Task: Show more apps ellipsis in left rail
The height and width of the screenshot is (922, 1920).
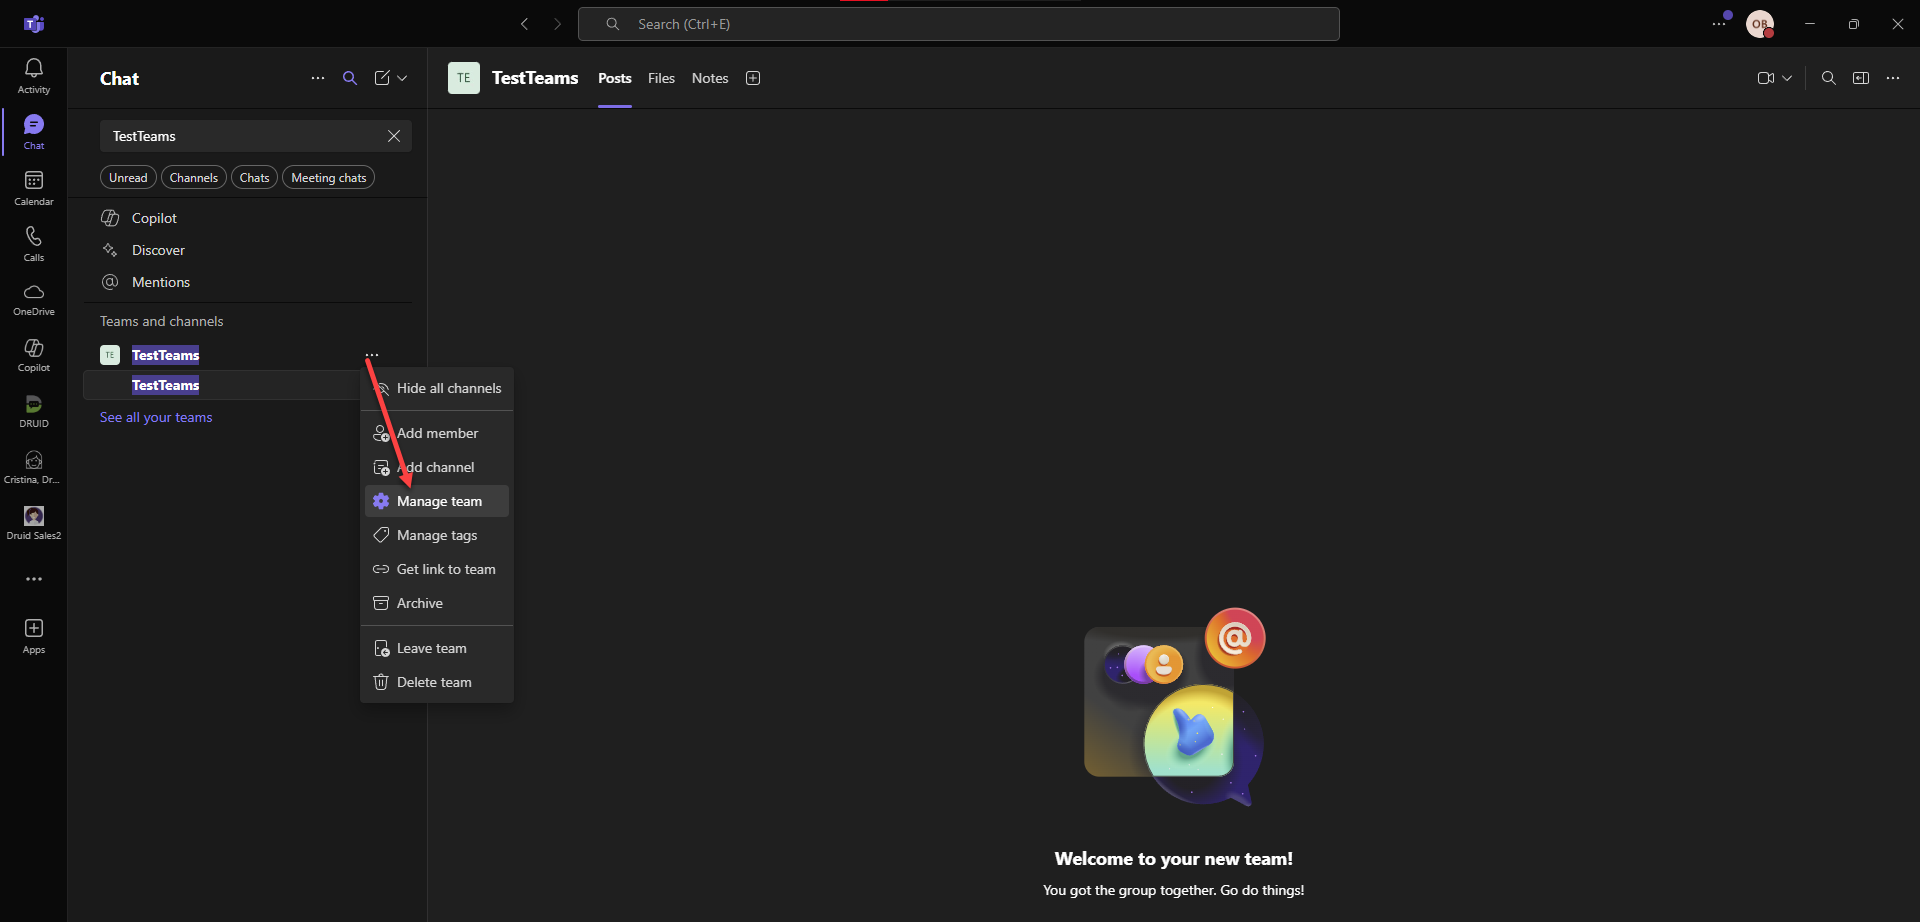Action: 34,579
